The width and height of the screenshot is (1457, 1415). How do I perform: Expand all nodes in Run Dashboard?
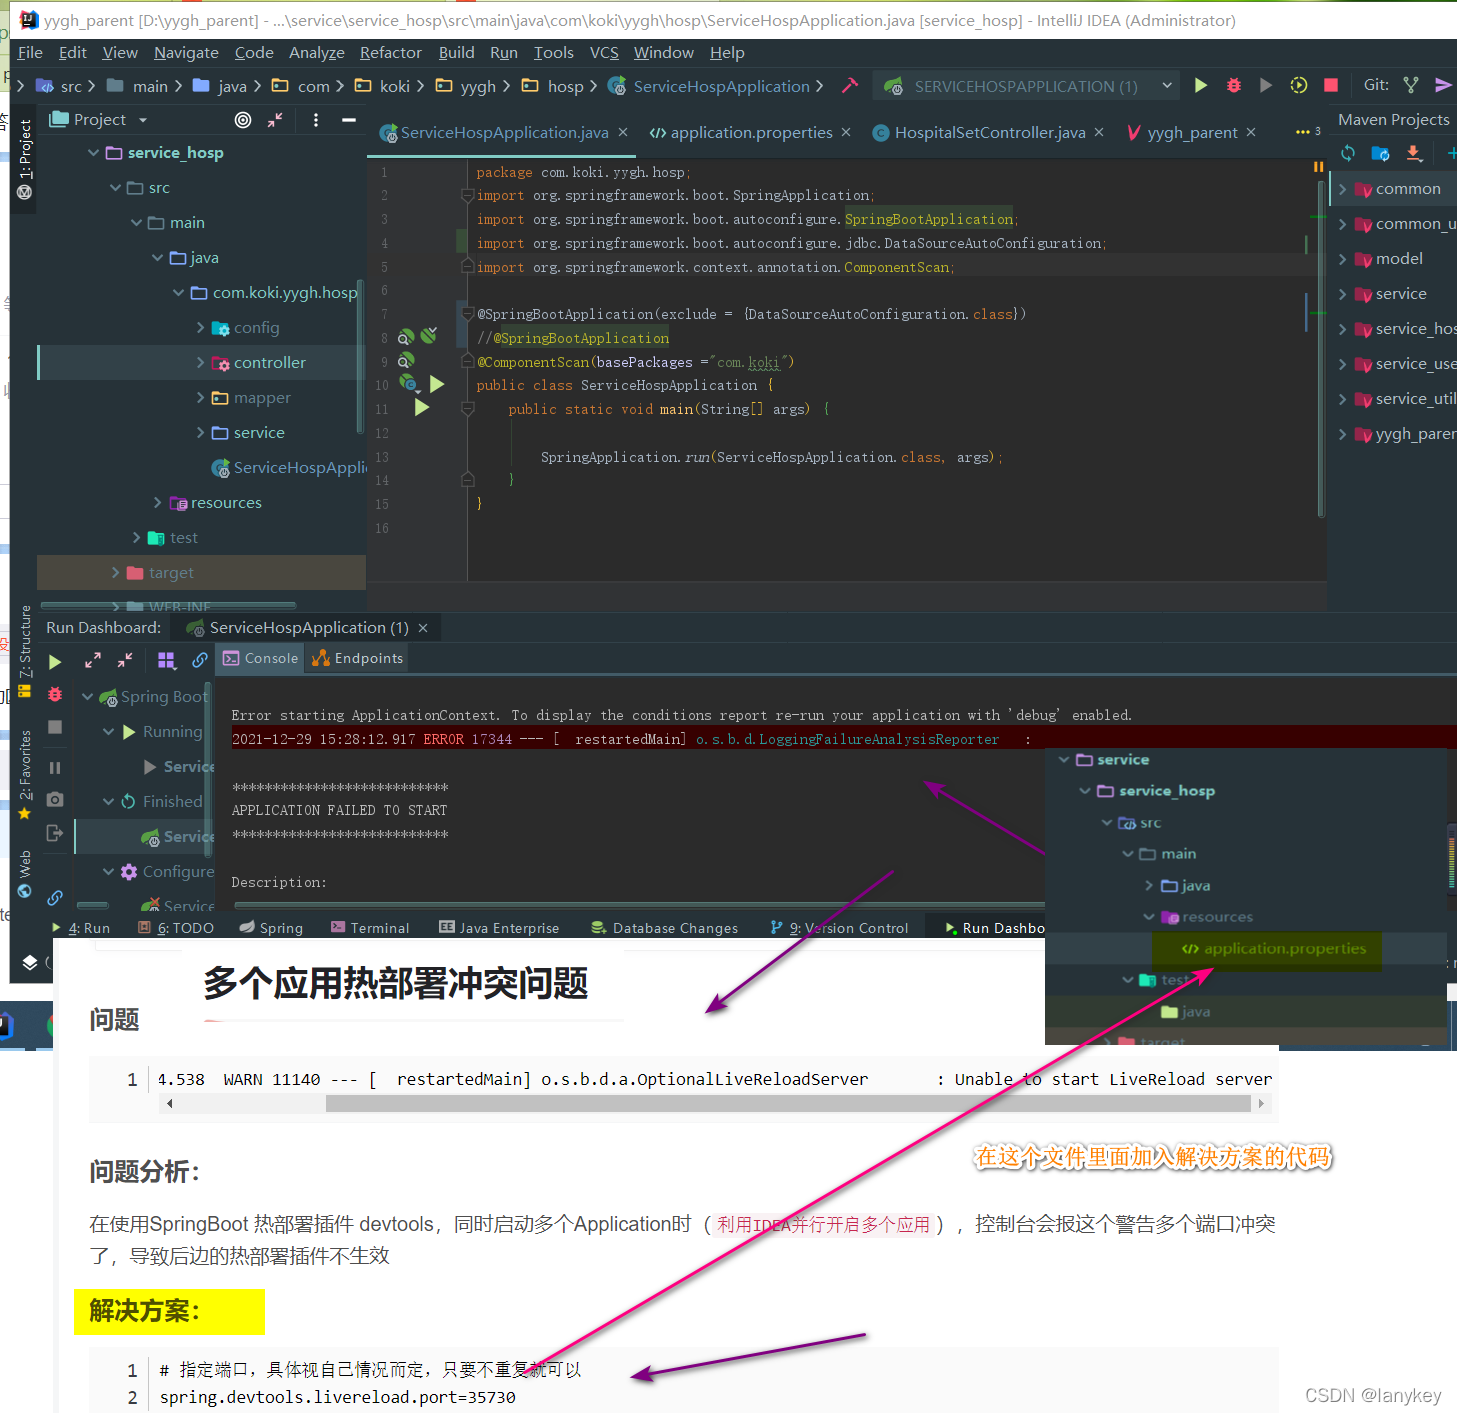(x=93, y=660)
